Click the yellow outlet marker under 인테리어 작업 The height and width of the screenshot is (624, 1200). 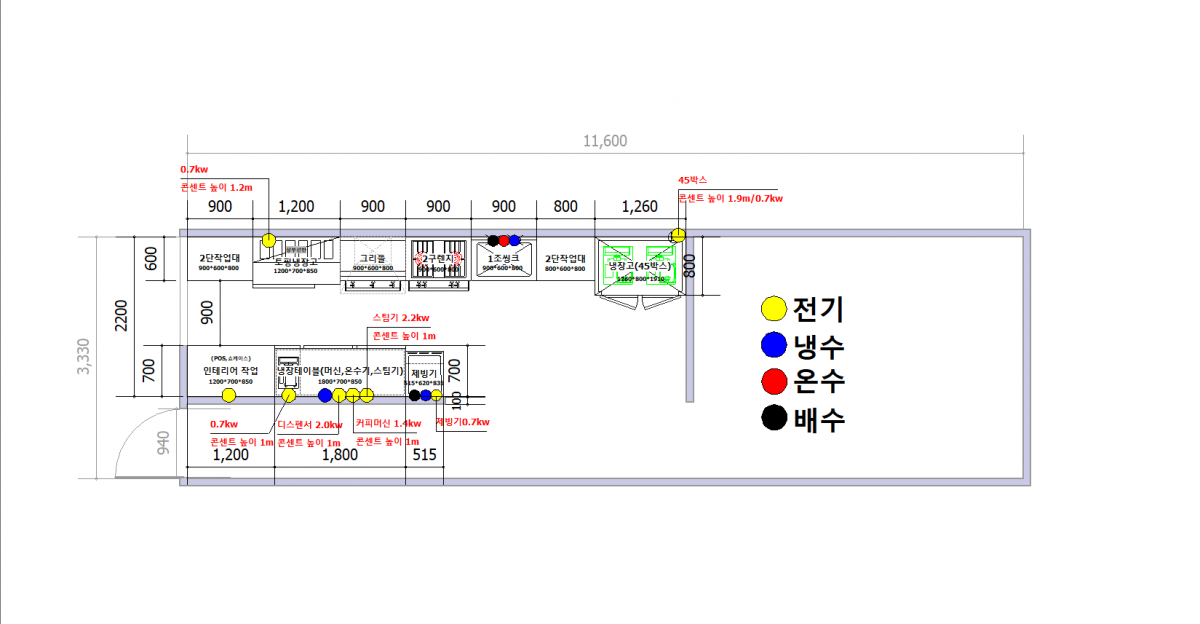(x=229, y=395)
